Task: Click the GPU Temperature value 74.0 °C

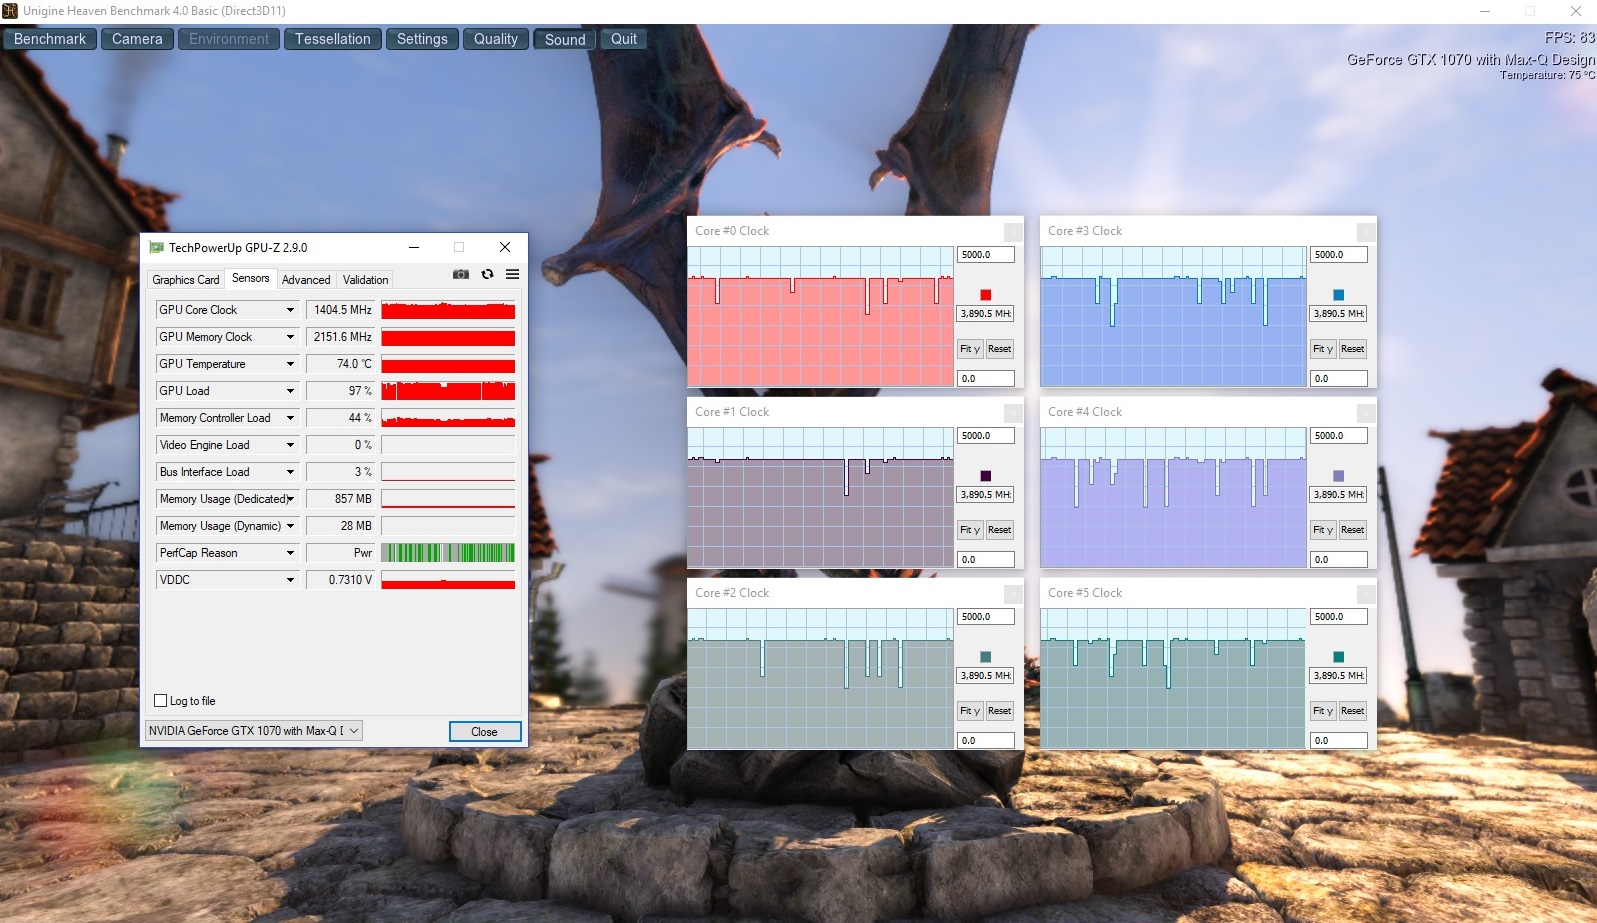Action: tap(340, 364)
